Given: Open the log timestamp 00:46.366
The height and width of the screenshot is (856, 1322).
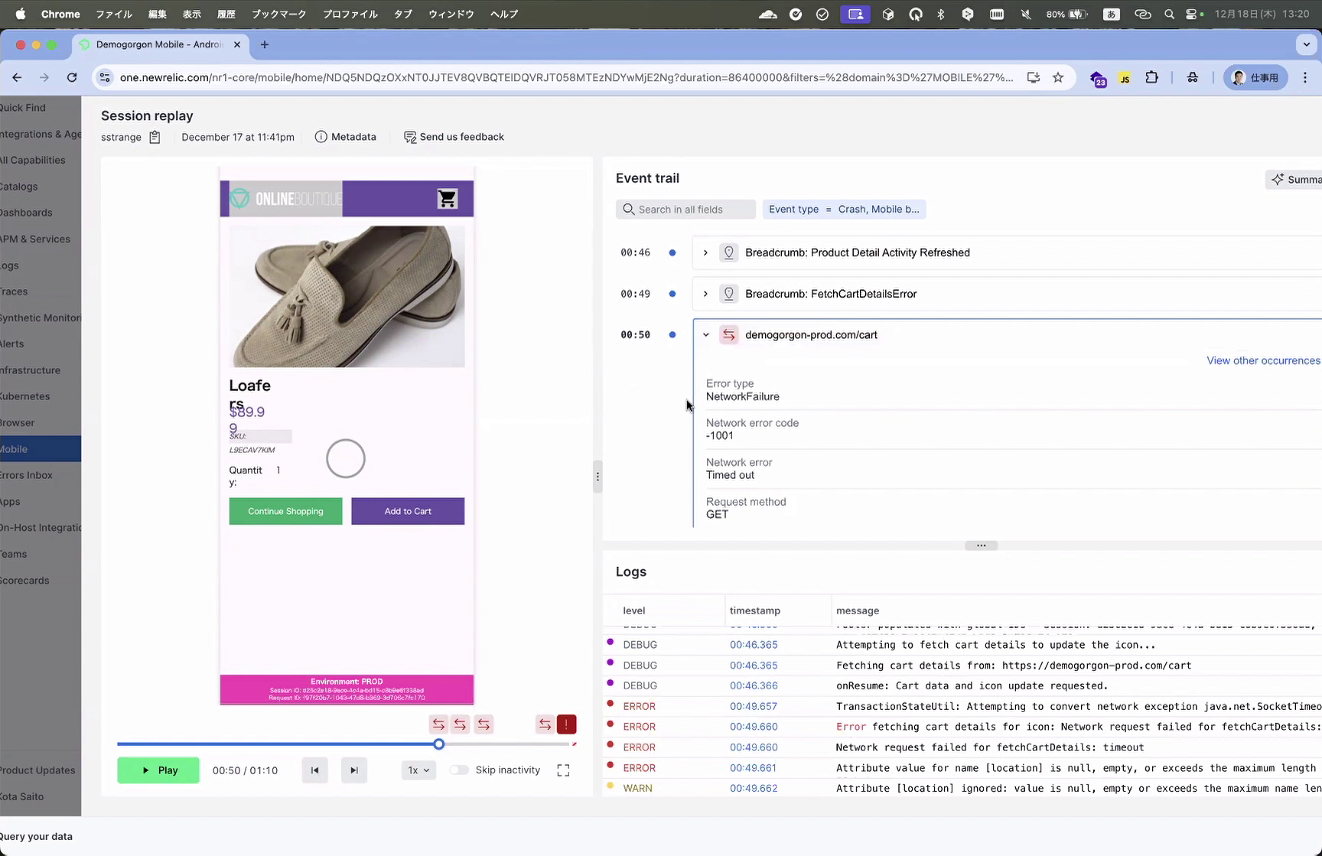Looking at the screenshot, I should click(x=753, y=686).
